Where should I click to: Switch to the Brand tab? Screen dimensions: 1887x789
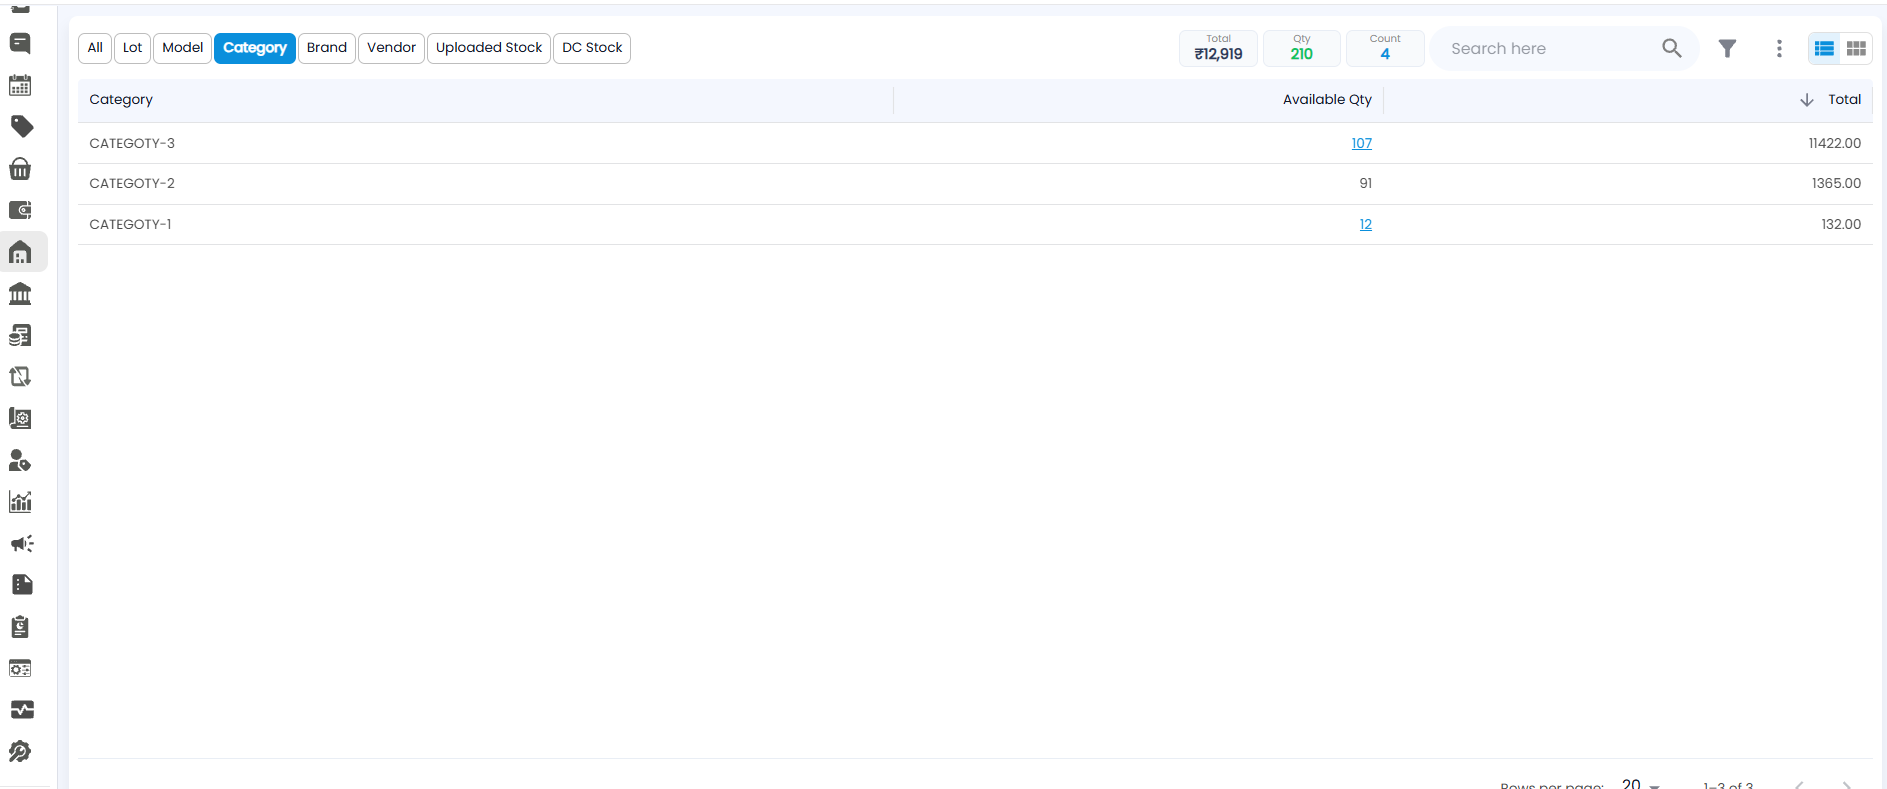(x=327, y=48)
